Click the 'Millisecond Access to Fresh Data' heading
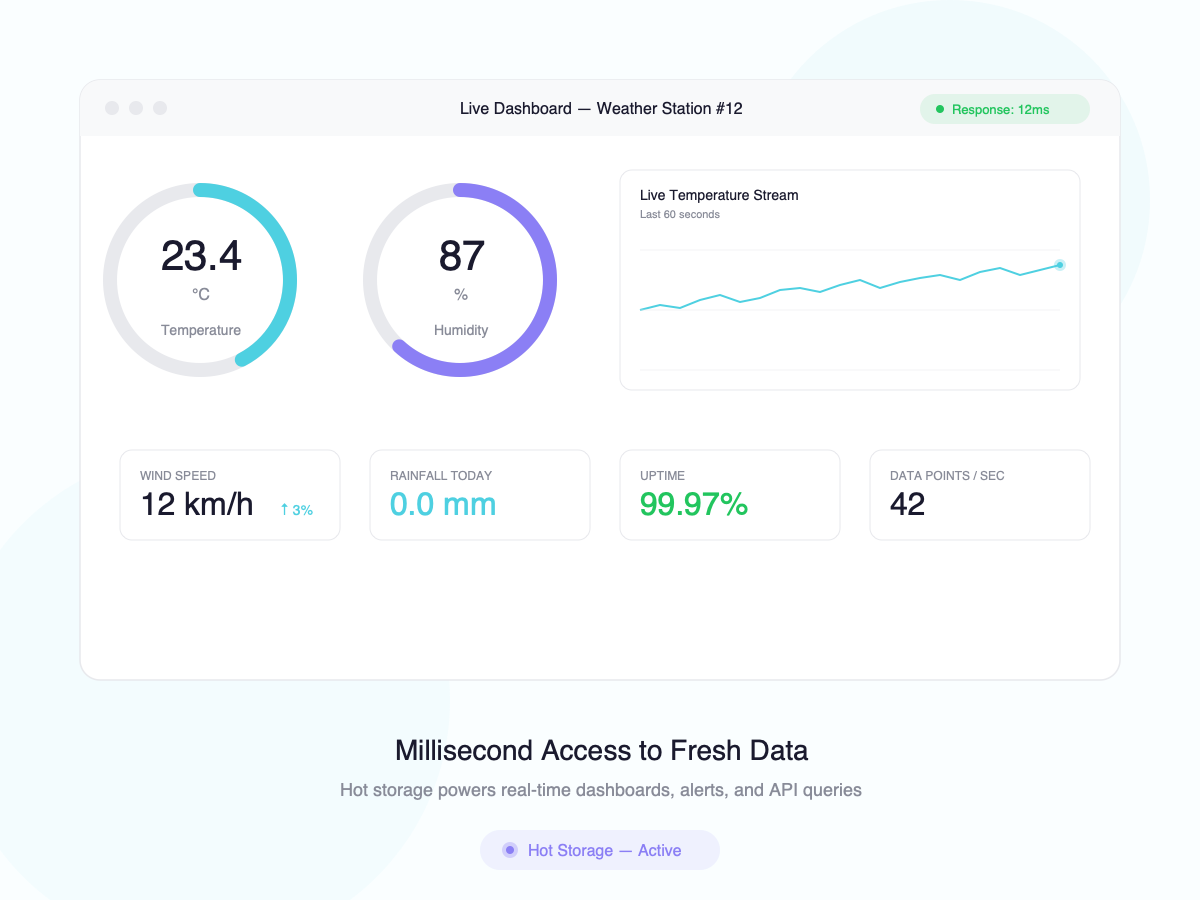Viewport: 1200px width, 900px height. click(601, 750)
